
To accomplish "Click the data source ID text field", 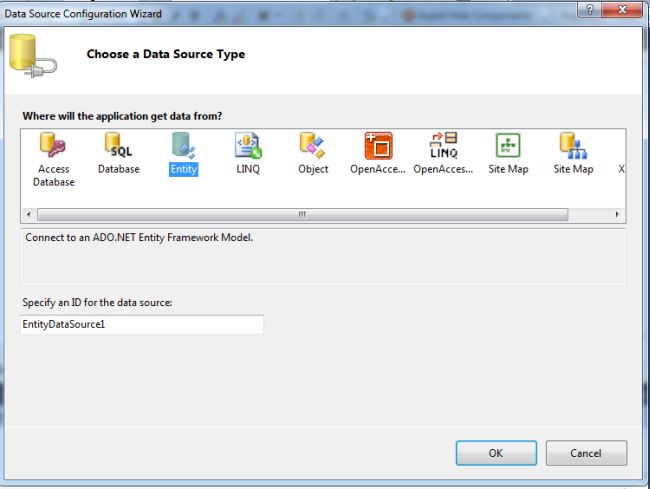I will pyautogui.click(x=142, y=325).
